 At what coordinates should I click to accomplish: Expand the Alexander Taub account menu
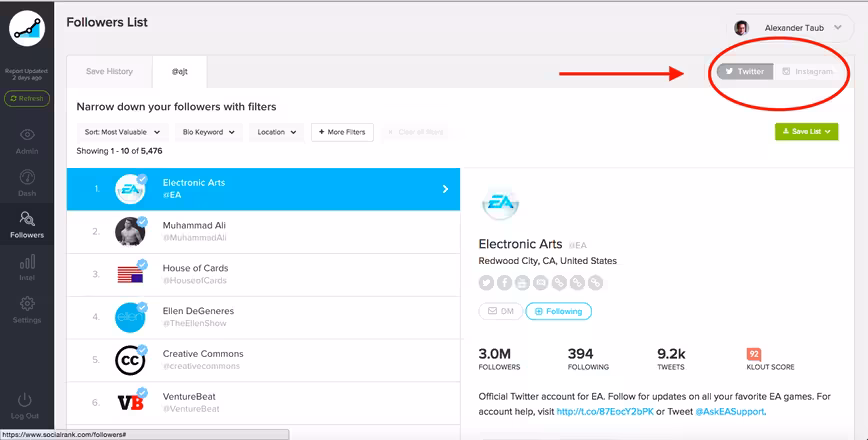point(838,27)
